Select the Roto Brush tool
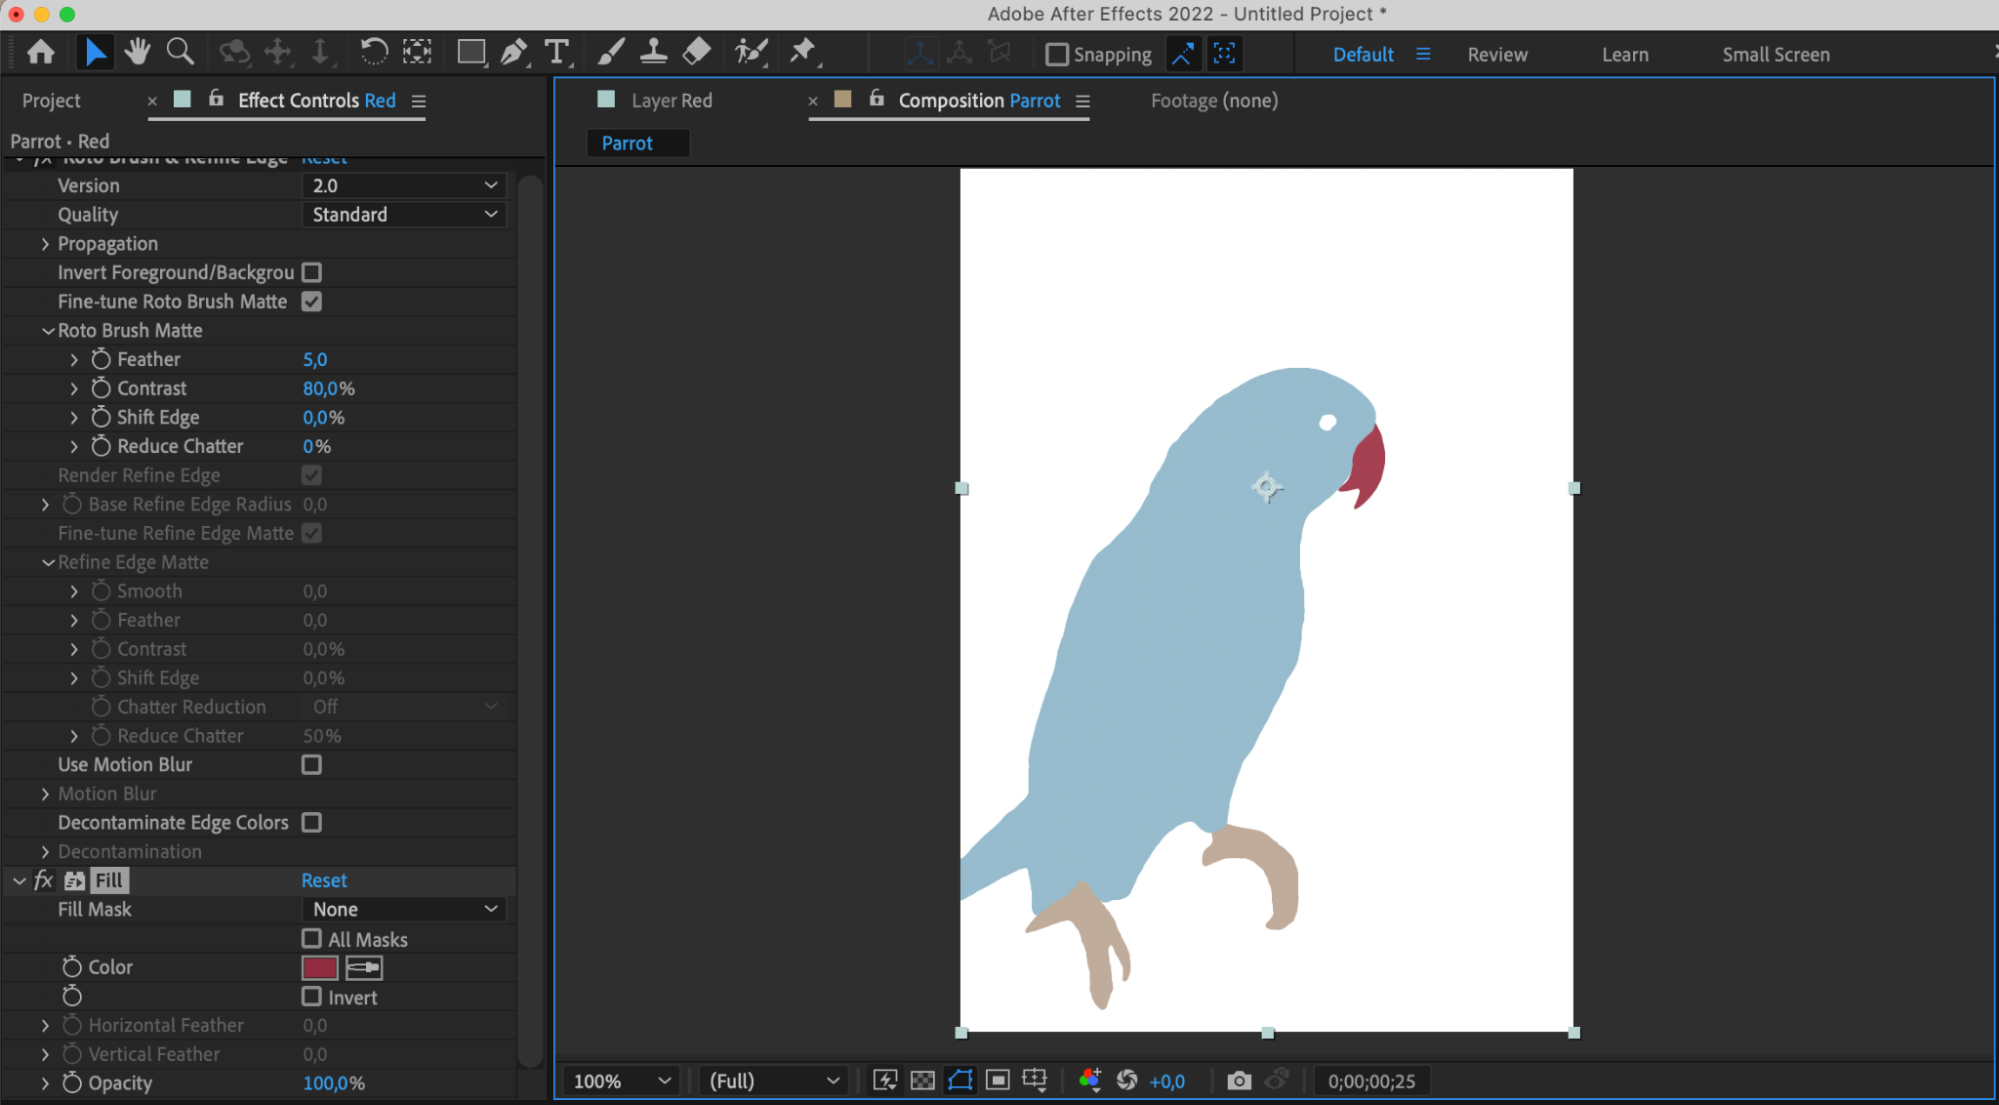 pos(750,53)
